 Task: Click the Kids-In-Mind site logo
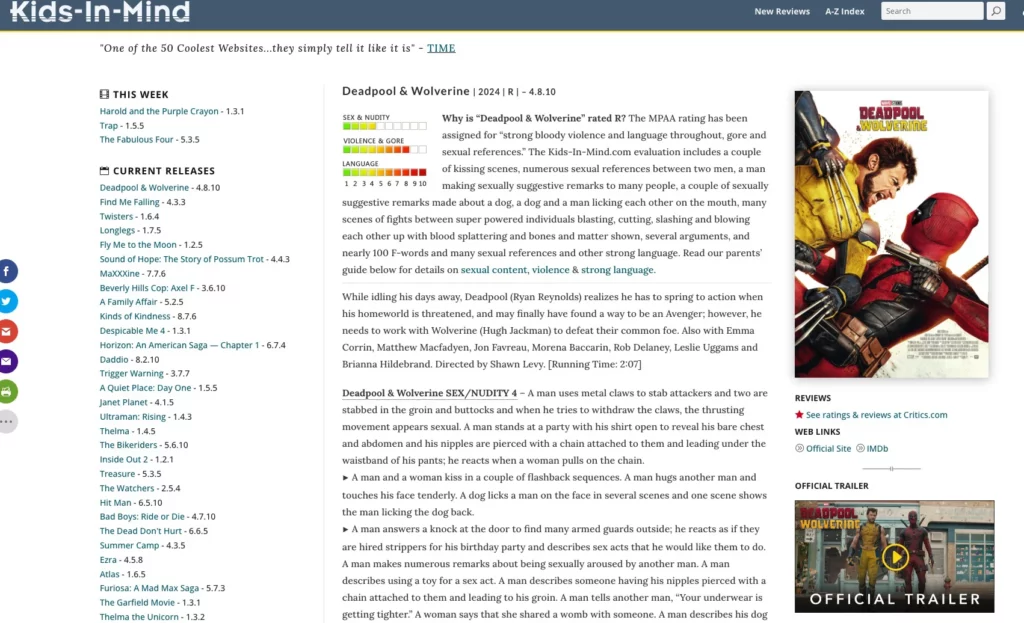(x=100, y=12)
